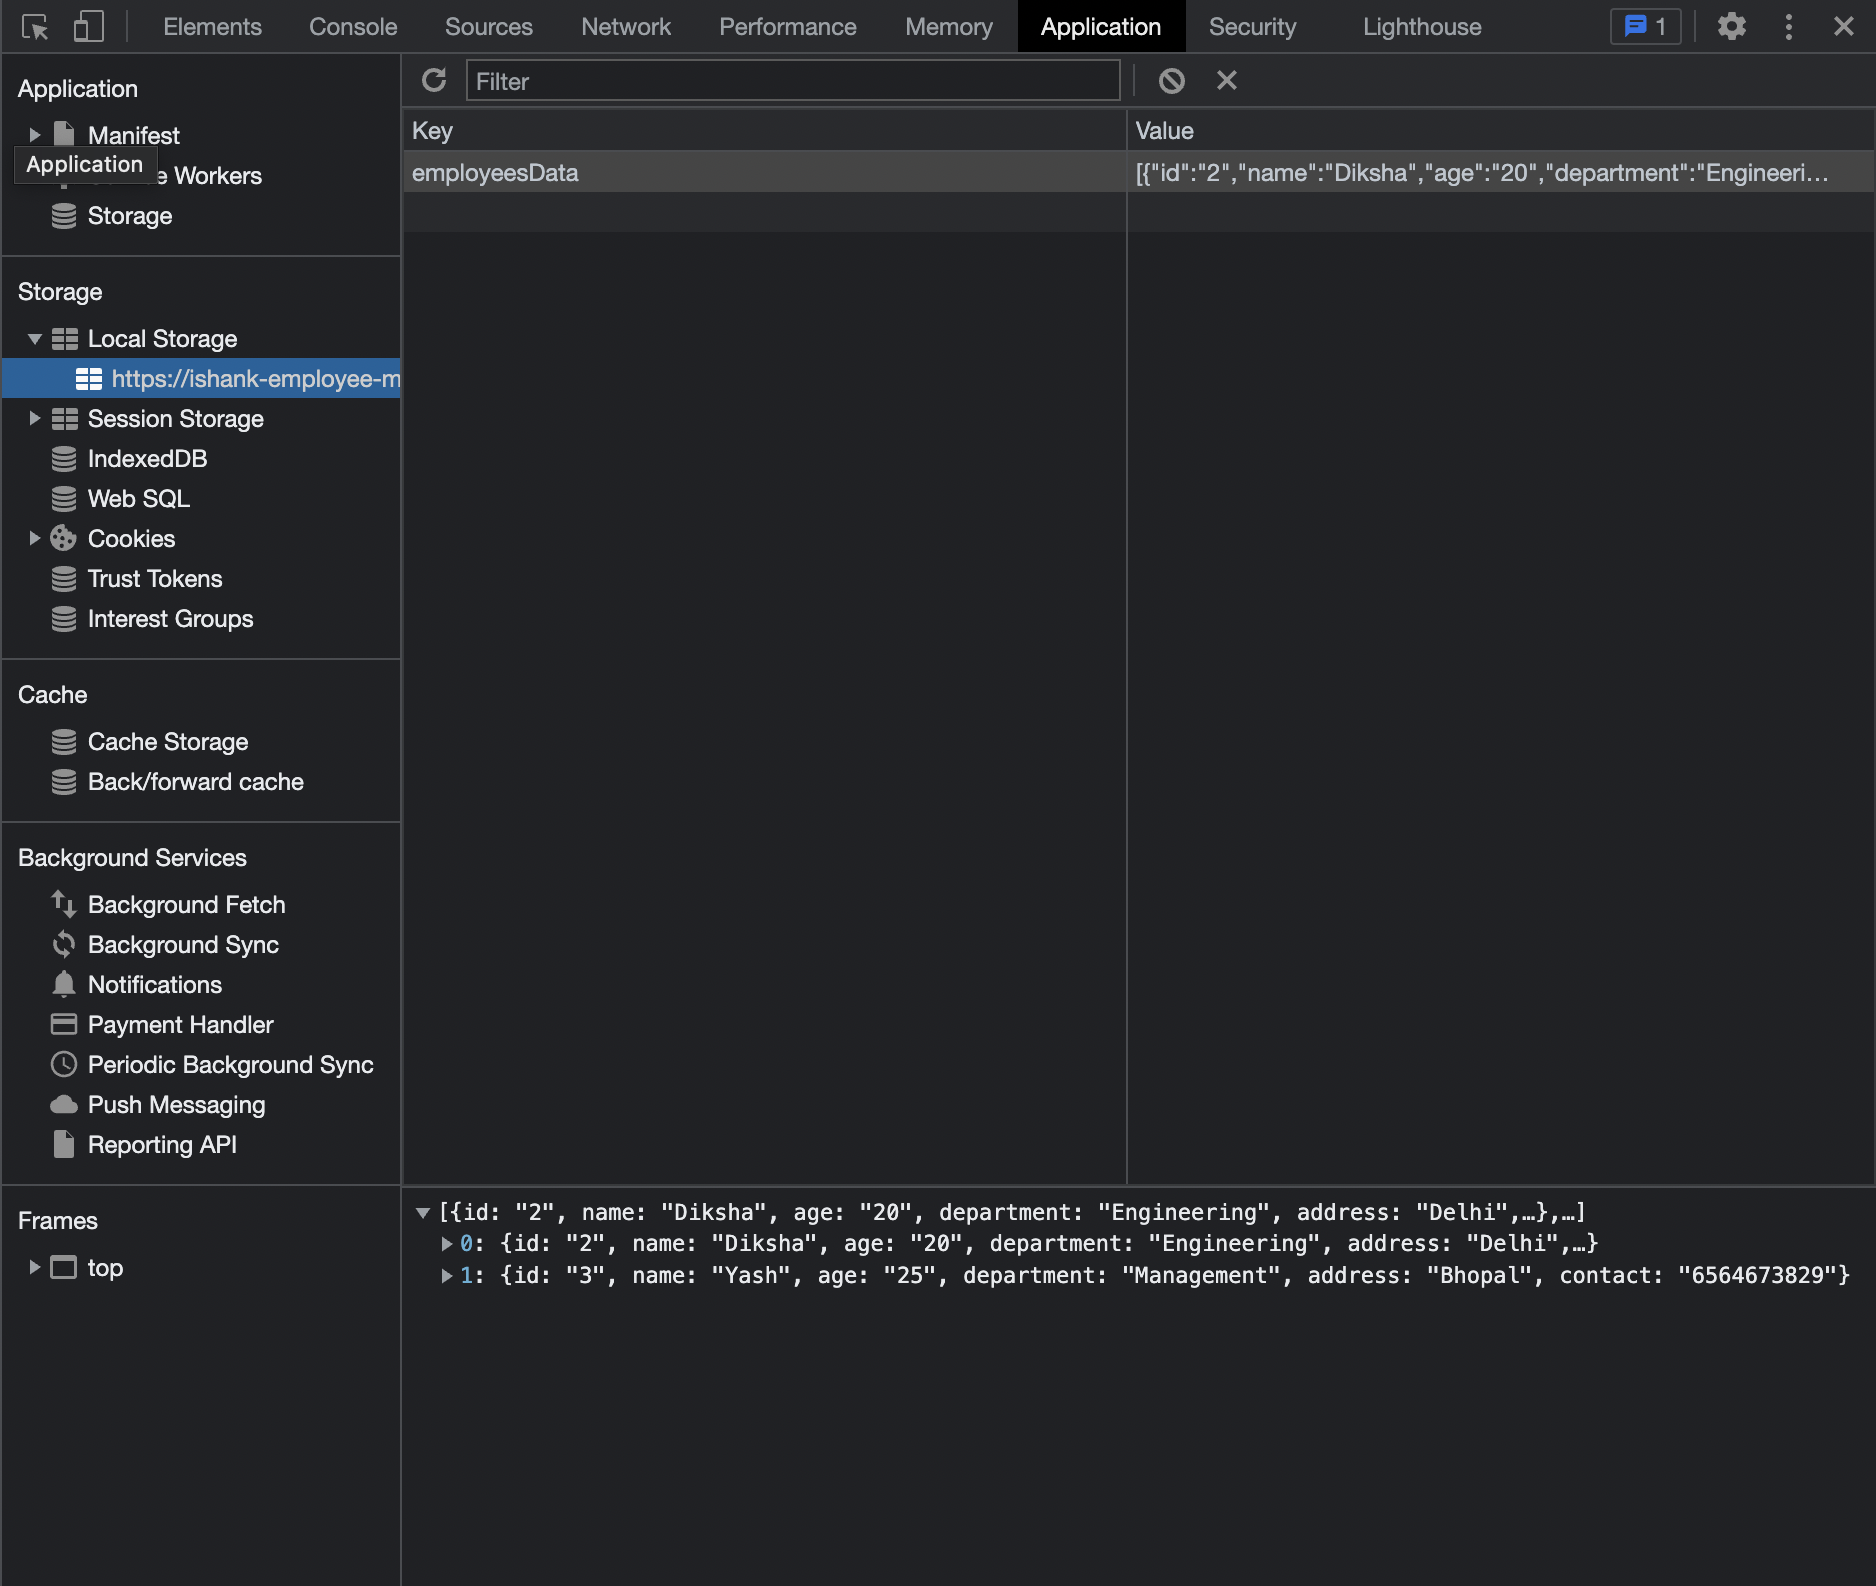Click the Key column header
Screen dimensions: 1876x1586
765,131
